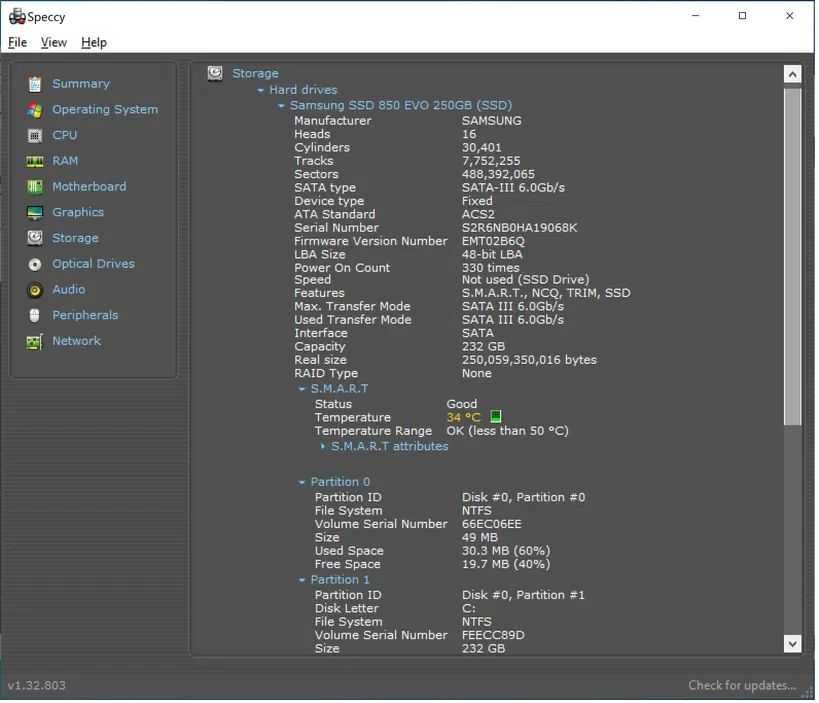This screenshot has height=703, width=819.
Task: Open the Operating System section
Action: tap(105, 109)
